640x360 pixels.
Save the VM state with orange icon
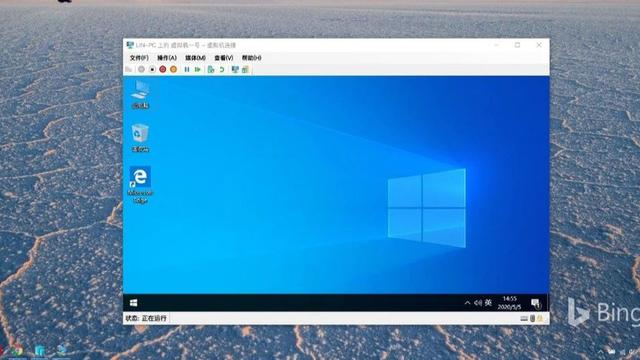coord(173,69)
